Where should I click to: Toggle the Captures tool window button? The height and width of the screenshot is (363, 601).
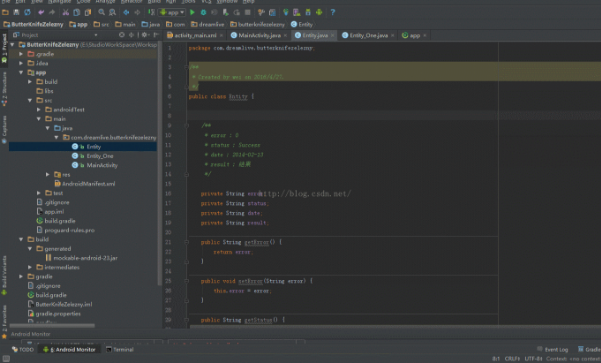tap(4, 130)
